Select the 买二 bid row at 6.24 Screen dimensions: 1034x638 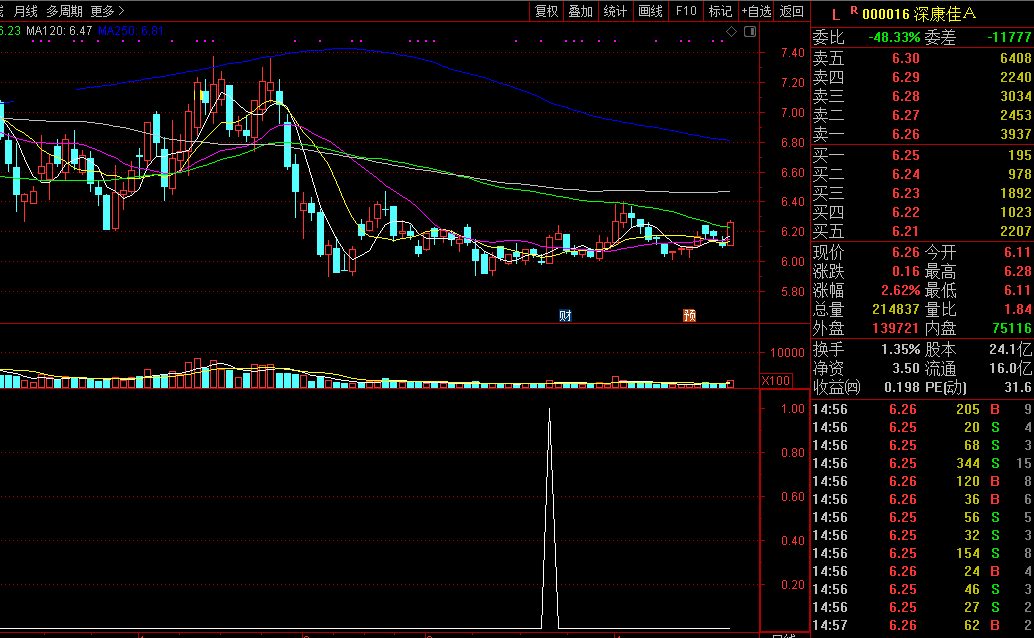(922, 174)
